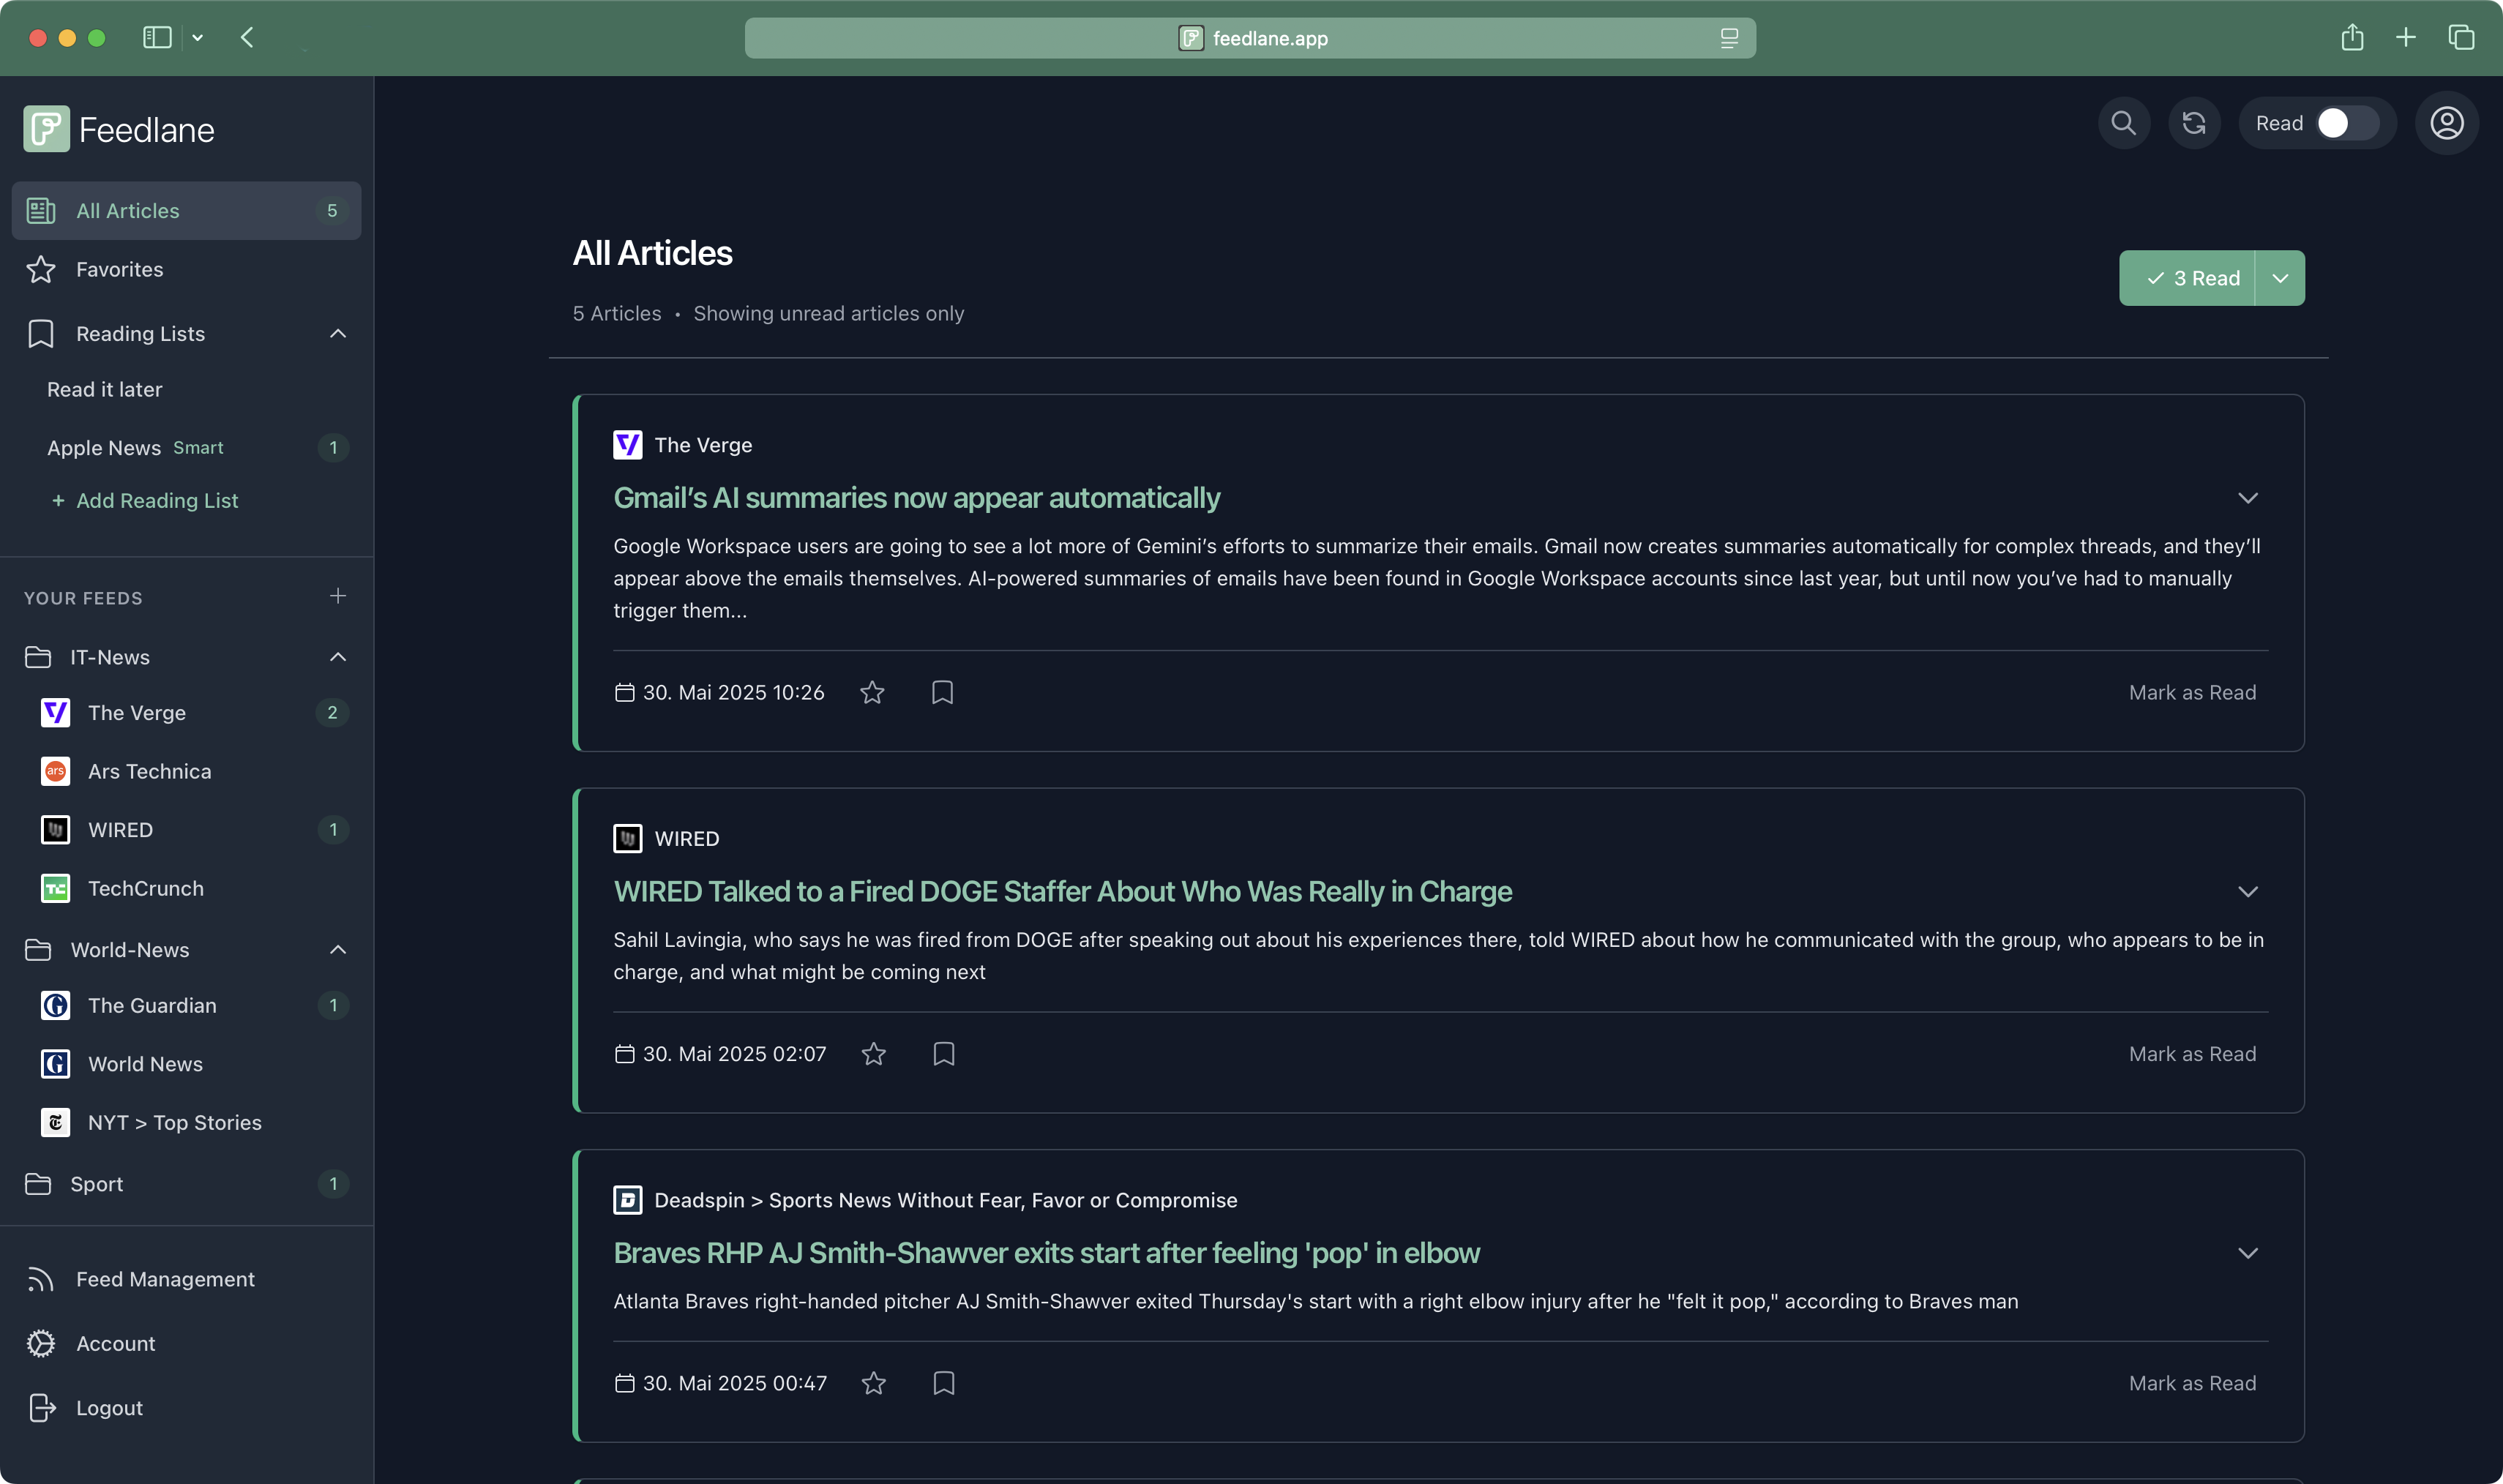This screenshot has width=2503, height=1484.
Task: Select The Guardian feed
Action: [x=186, y=1005]
